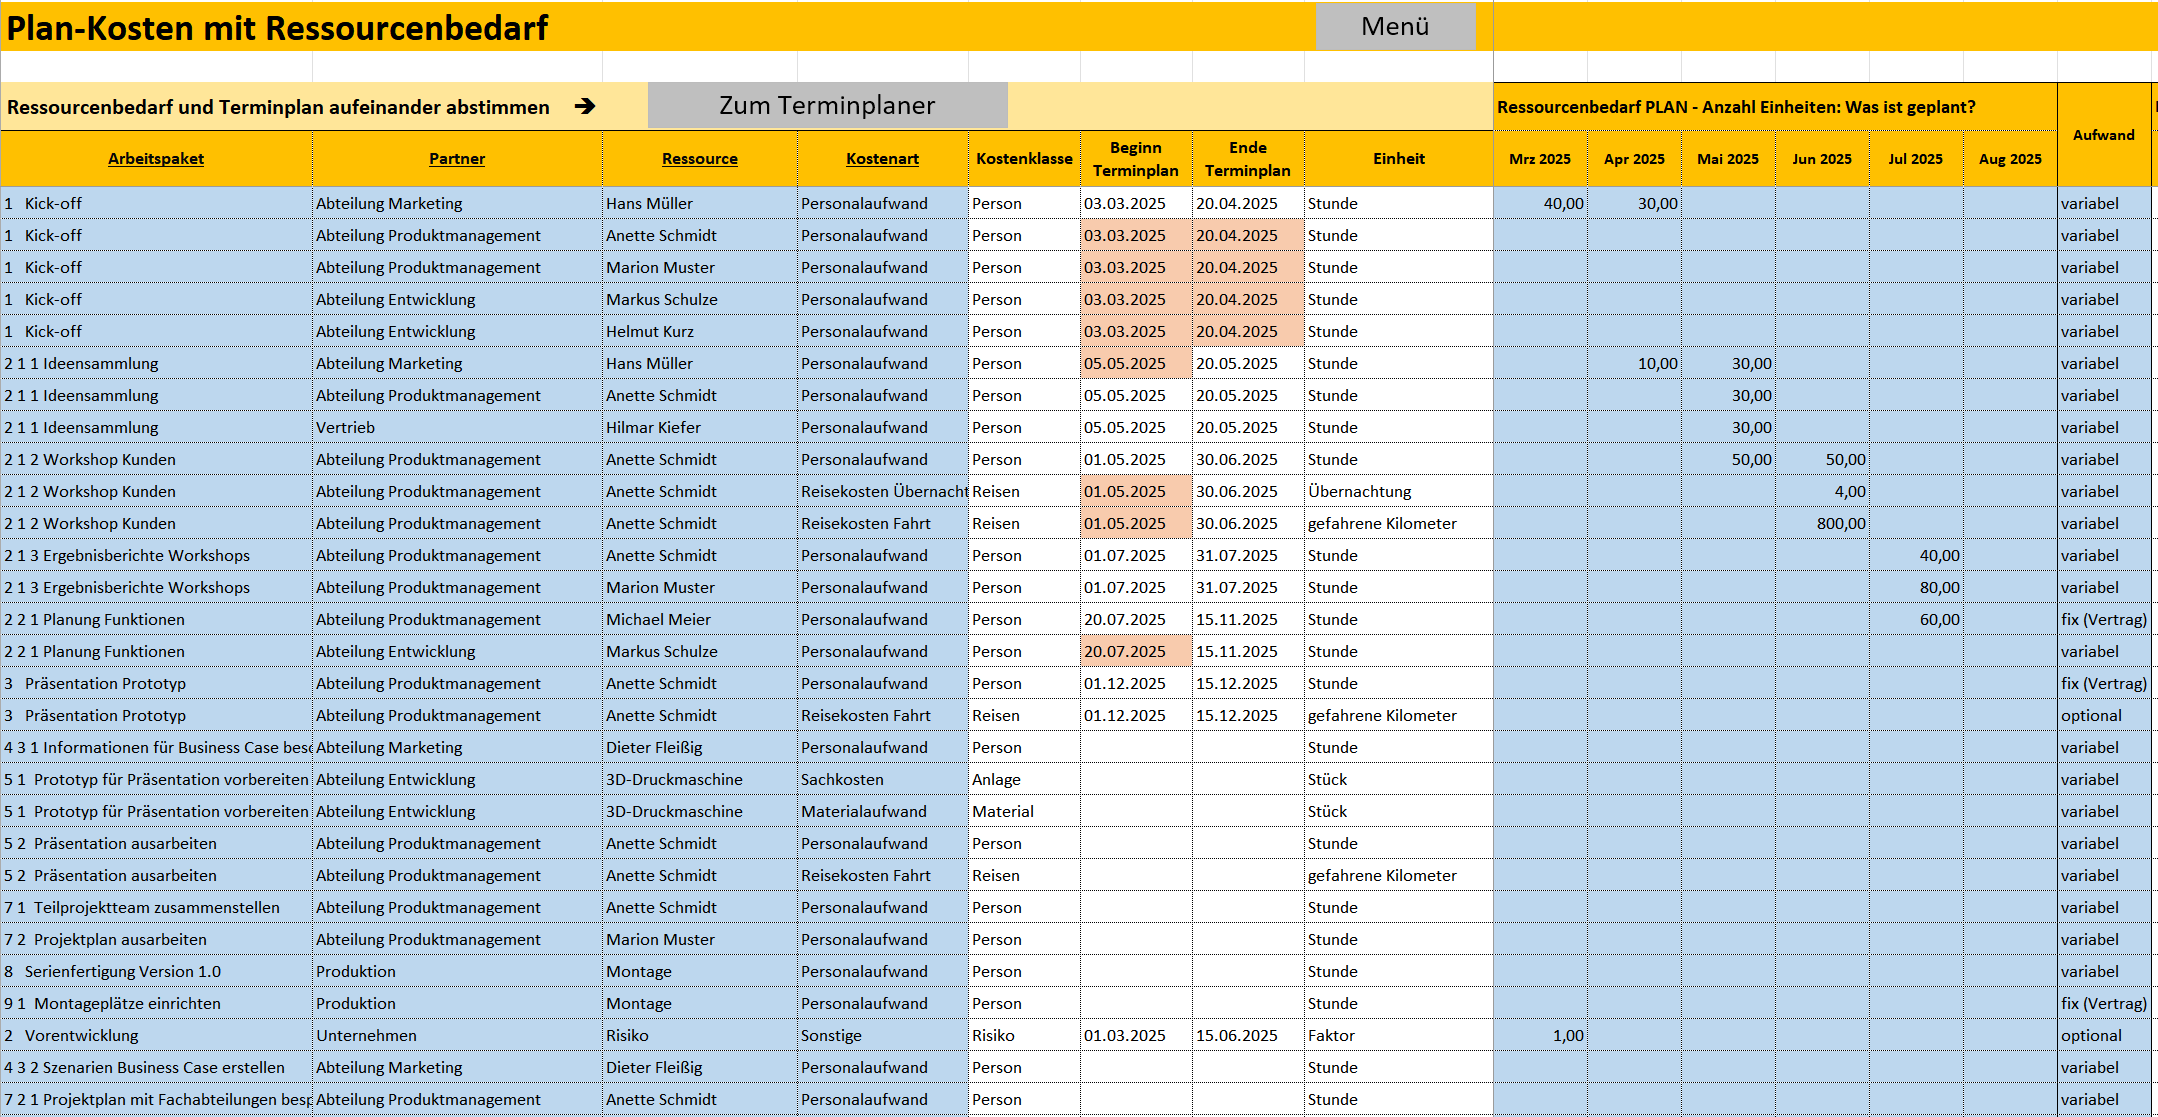The image size is (2158, 1117).
Task: Select the Arbeitspaket column header
Action: pyautogui.click(x=156, y=158)
